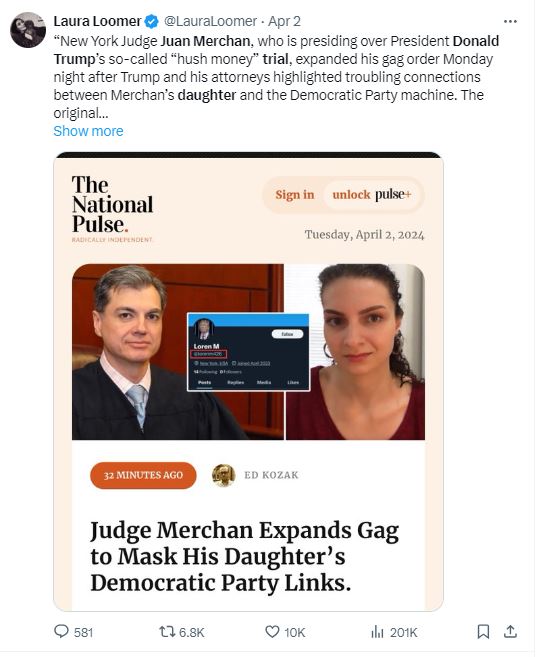Open the Judge Merchan Expands Gag headline

(245, 556)
